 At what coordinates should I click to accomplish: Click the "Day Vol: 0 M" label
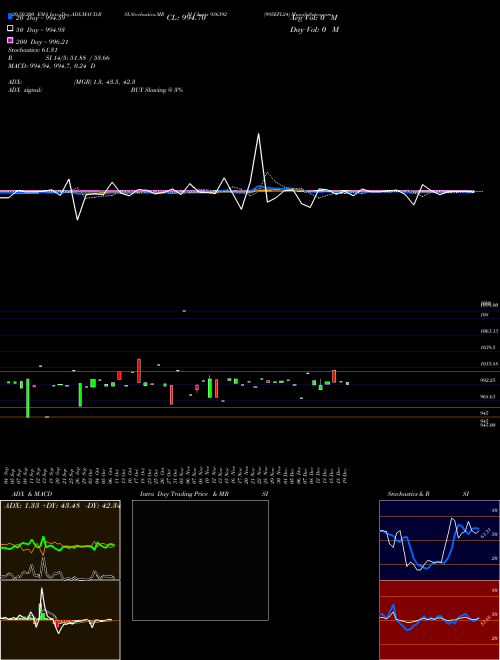point(314,29)
